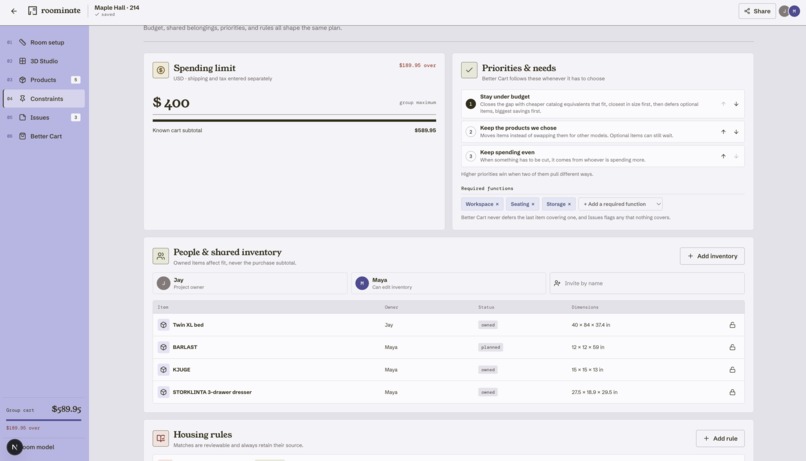Click the Add rule button
Image resolution: width=806 pixels, height=461 pixels.
[720, 438]
